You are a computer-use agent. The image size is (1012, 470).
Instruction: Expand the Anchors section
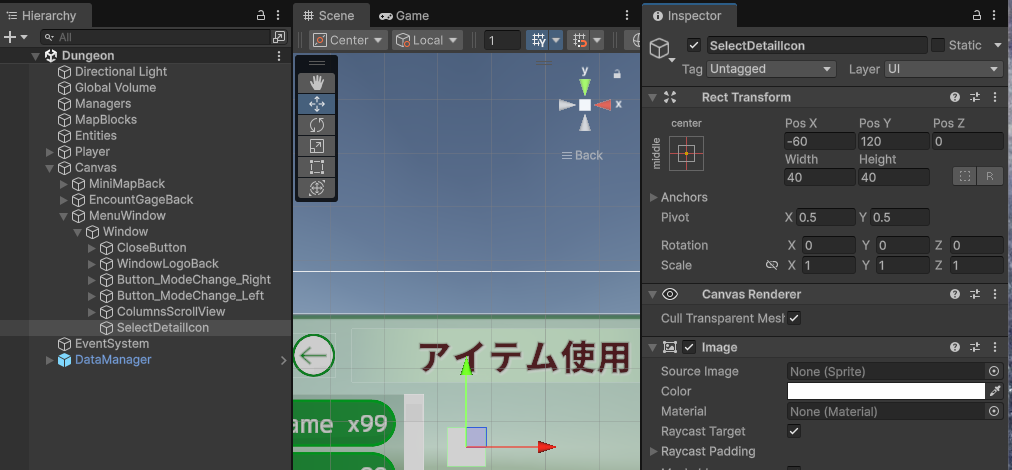[x=654, y=197]
